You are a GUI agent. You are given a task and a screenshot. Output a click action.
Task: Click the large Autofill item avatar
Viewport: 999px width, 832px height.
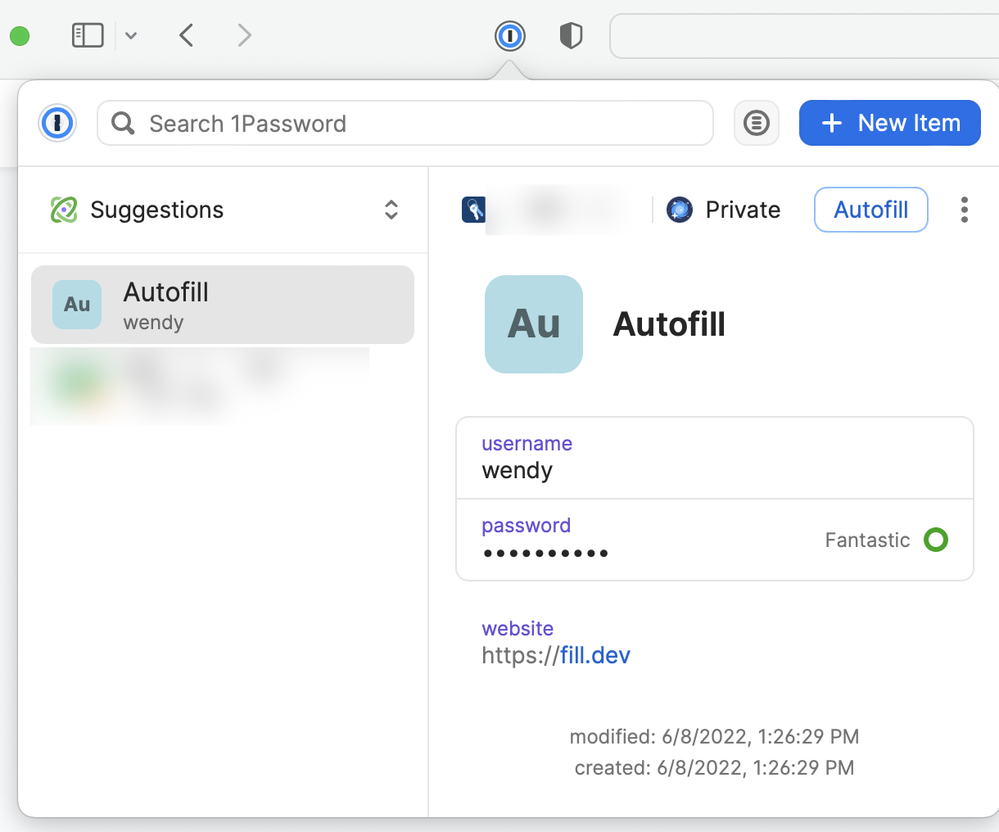534,324
